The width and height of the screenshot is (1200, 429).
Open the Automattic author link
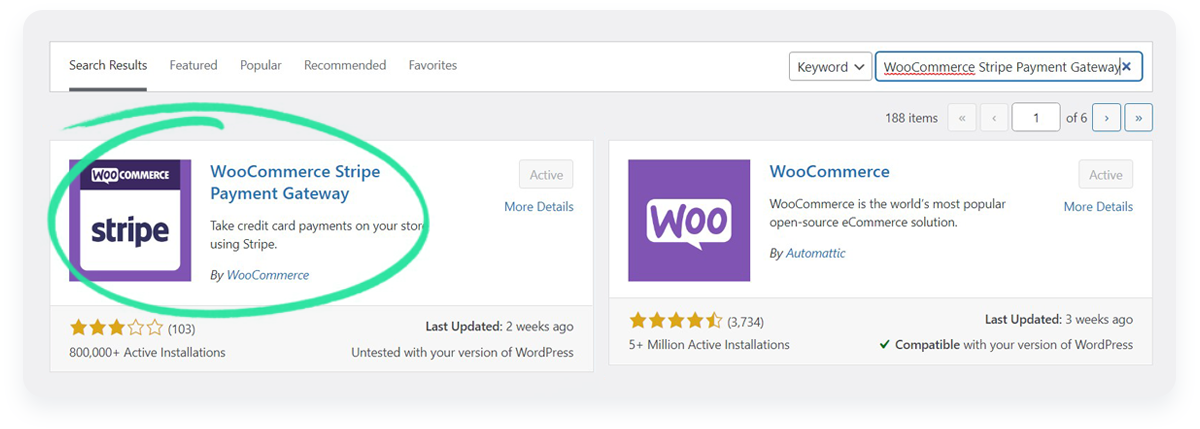pyautogui.click(x=816, y=254)
